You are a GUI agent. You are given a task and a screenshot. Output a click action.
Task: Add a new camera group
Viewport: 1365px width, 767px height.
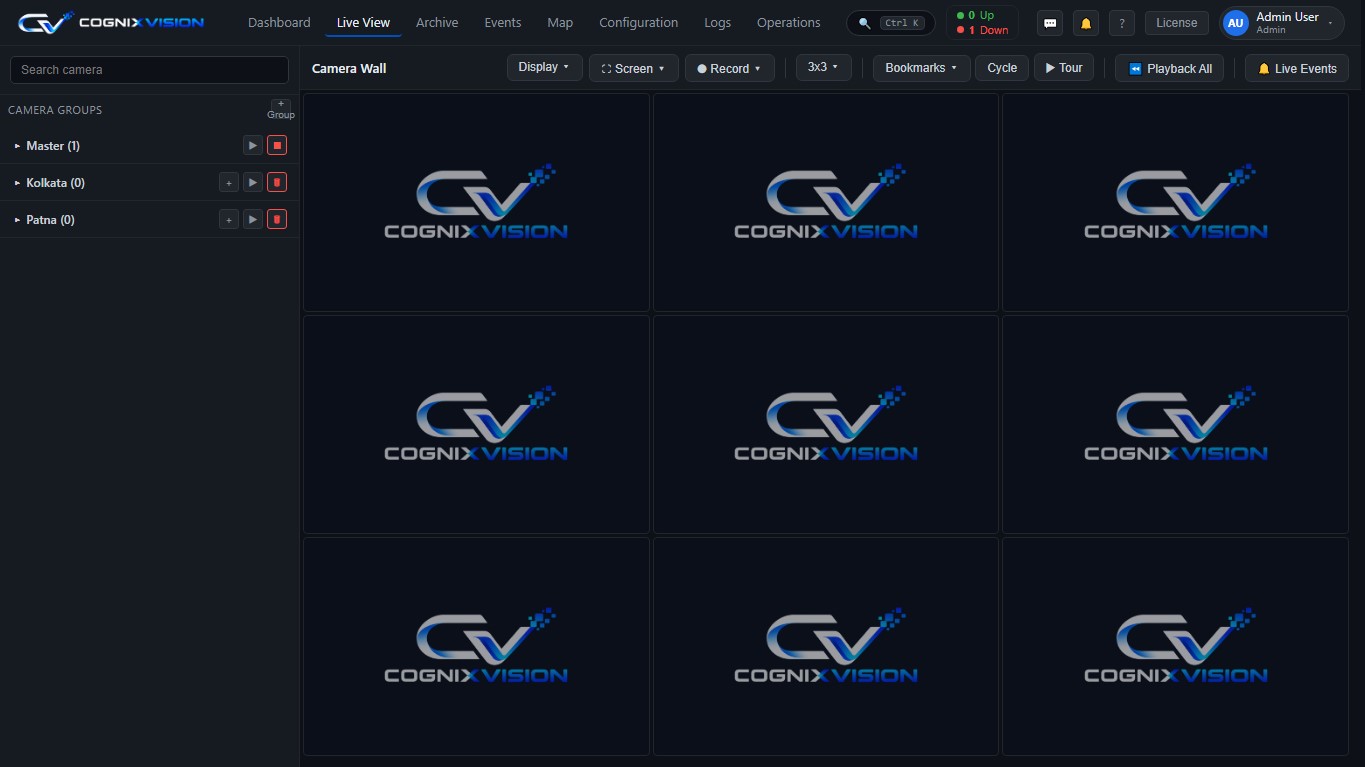[x=281, y=109]
